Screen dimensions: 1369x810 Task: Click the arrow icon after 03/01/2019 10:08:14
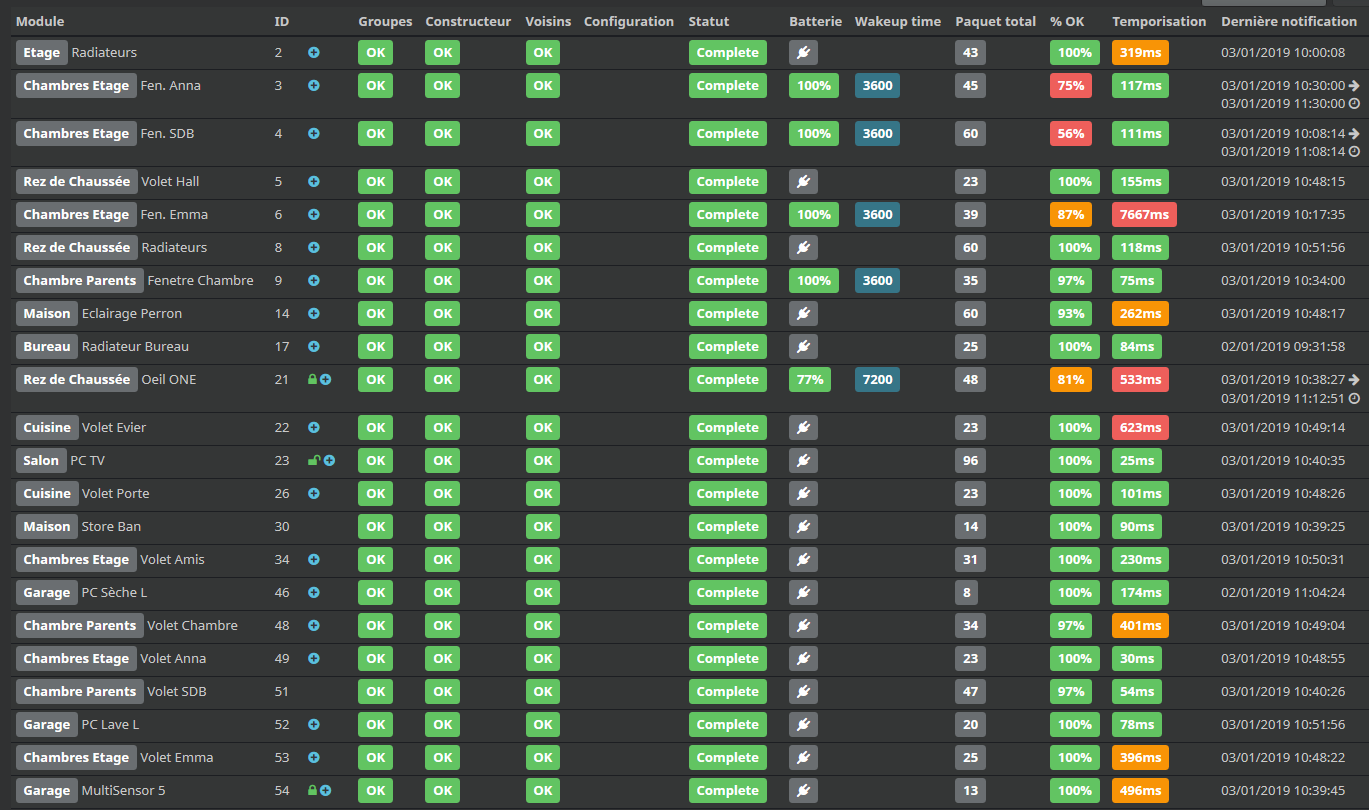pyautogui.click(x=1354, y=134)
